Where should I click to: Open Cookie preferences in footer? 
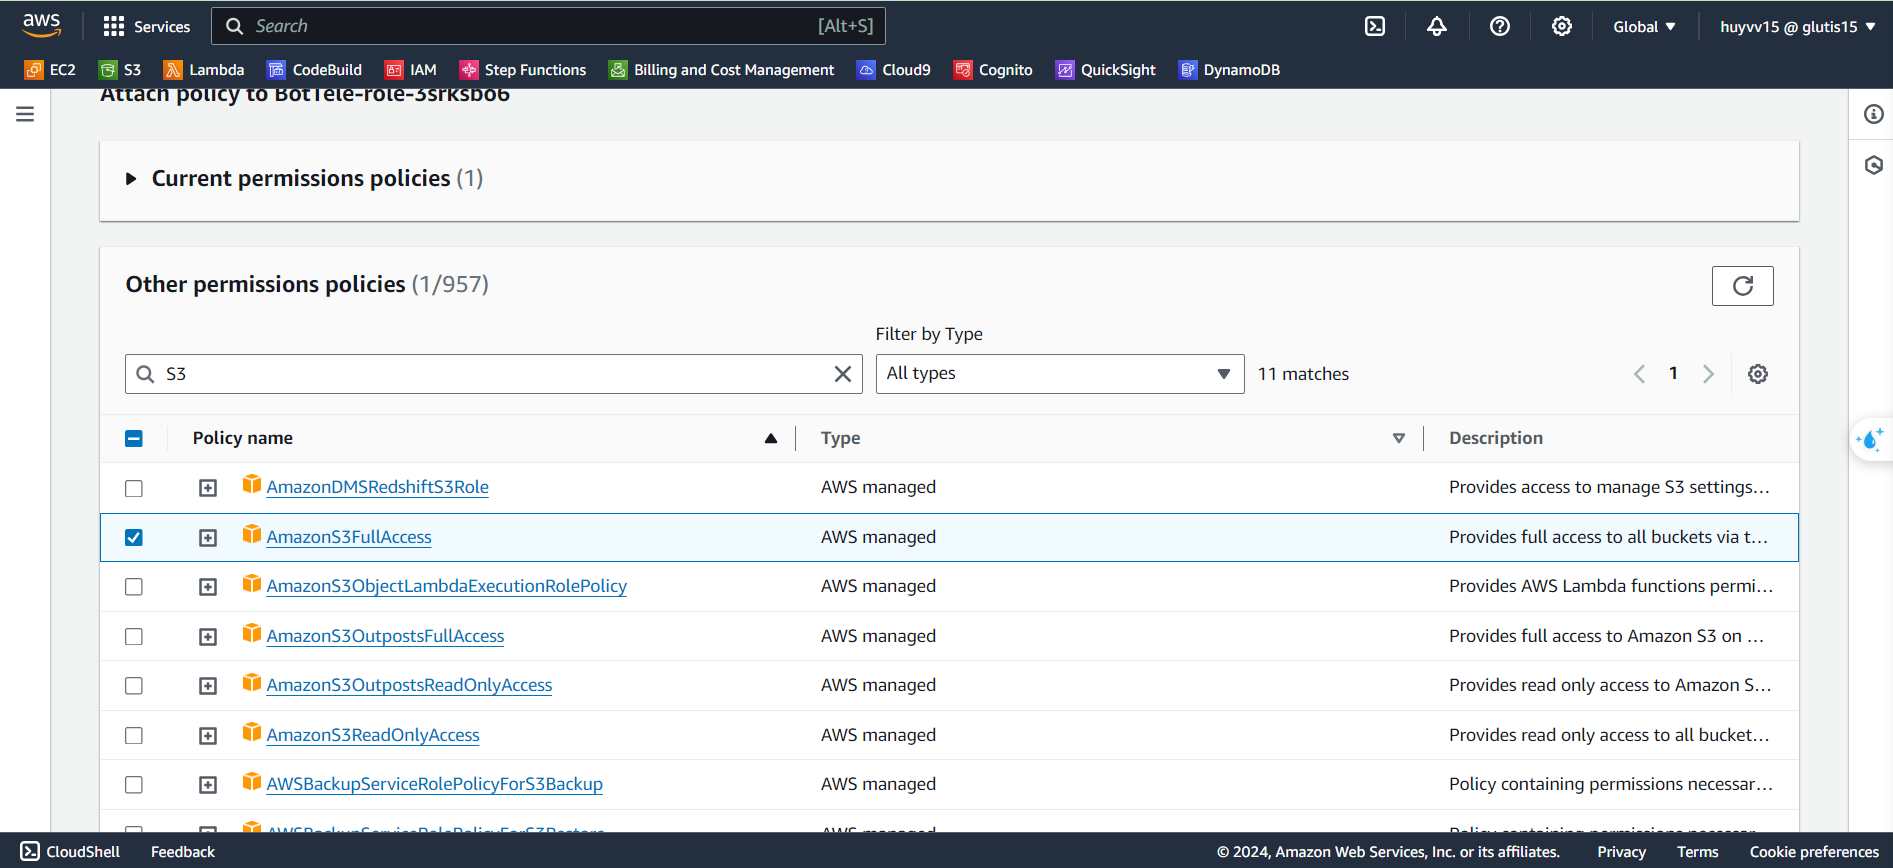click(x=1814, y=852)
